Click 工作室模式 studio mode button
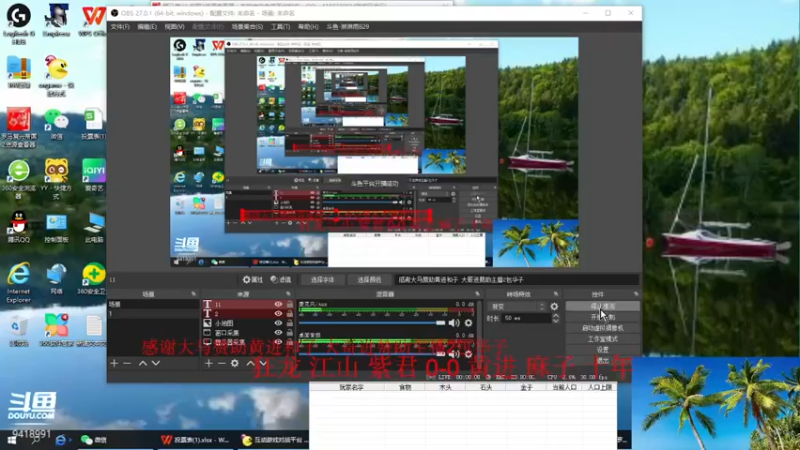Screen dimensions: 800x450 click(x=603, y=339)
